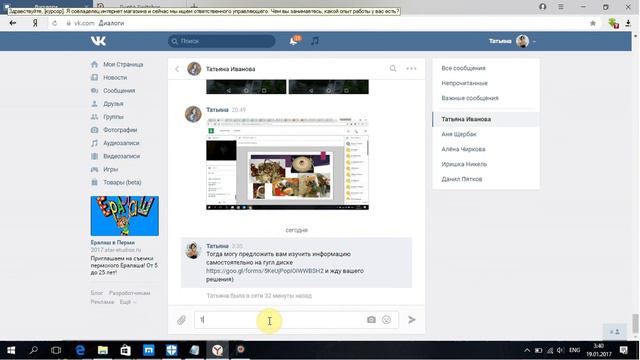Click the ENG language indicator
The height and width of the screenshot is (360, 640).
pos(574,350)
